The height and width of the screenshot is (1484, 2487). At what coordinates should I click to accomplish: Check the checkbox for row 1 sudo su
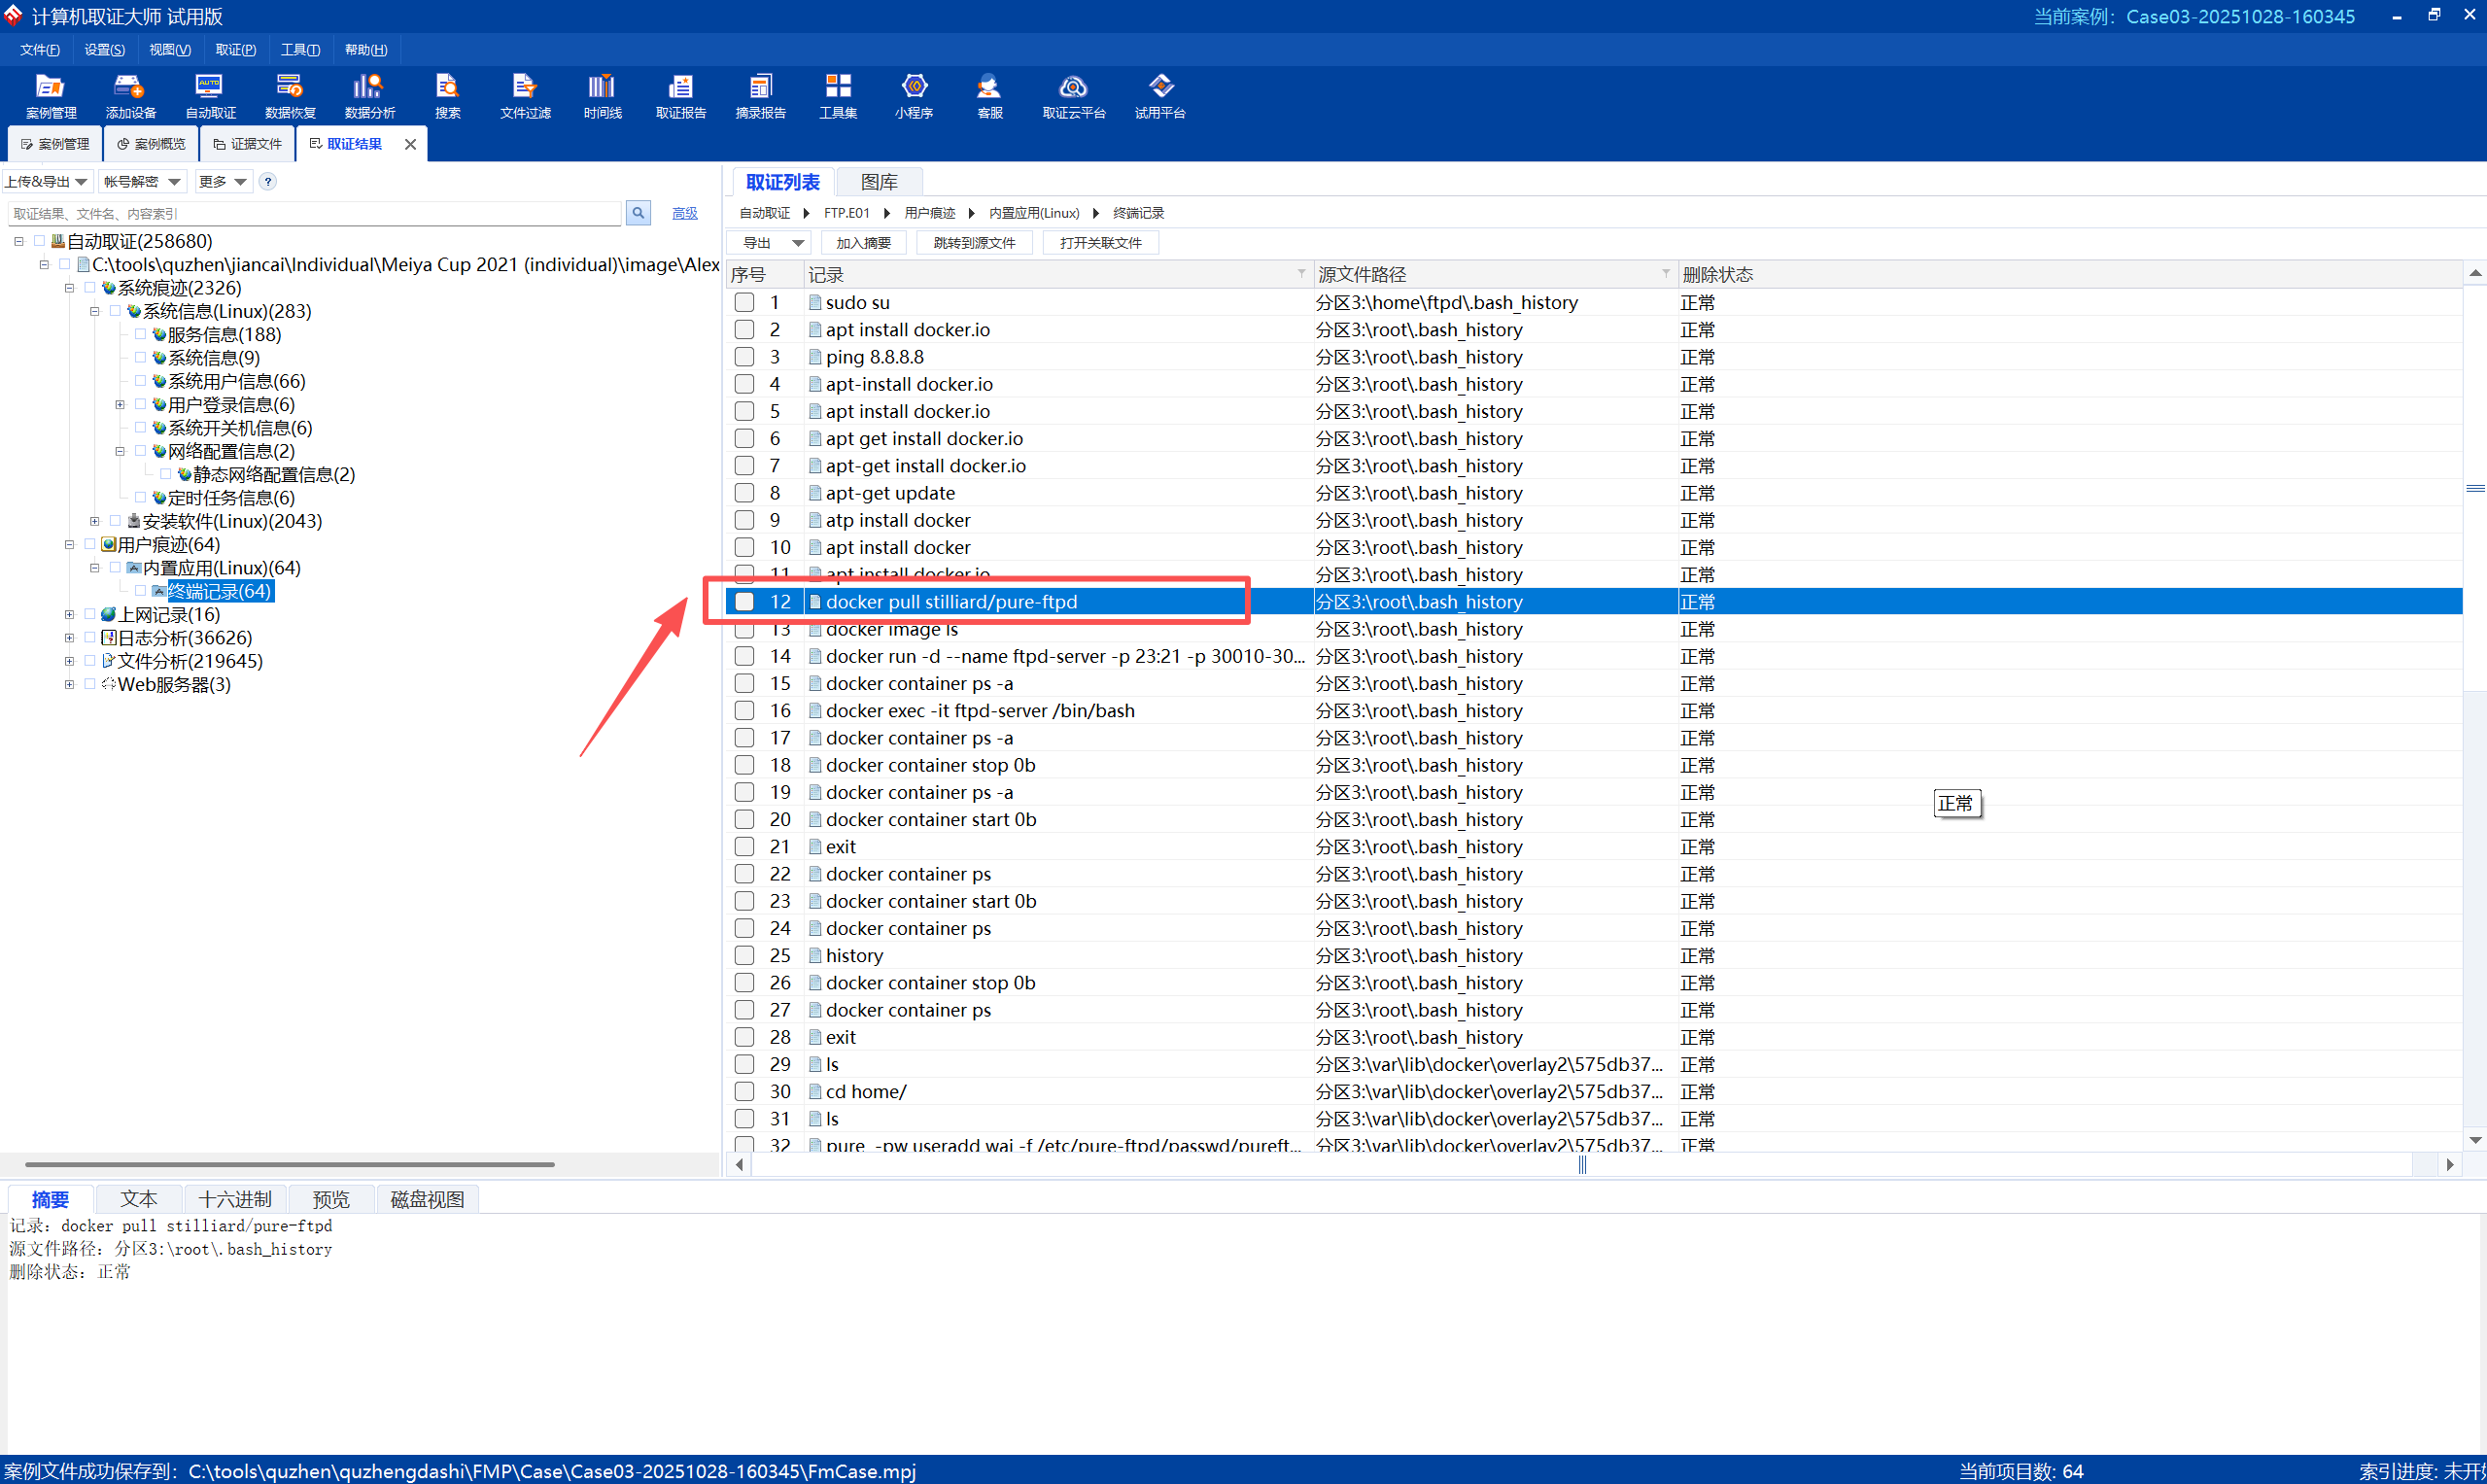744,302
